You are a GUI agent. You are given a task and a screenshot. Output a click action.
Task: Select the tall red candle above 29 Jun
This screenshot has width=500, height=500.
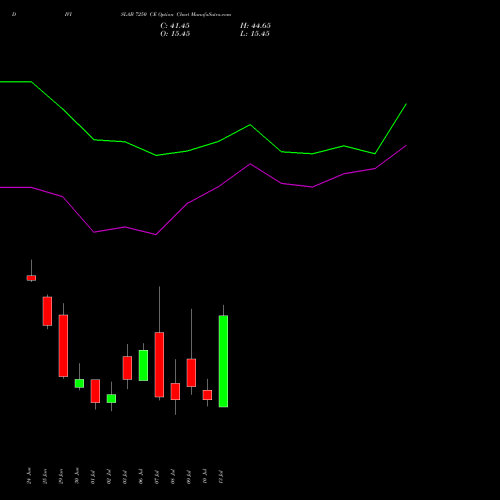tap(63, 346)
